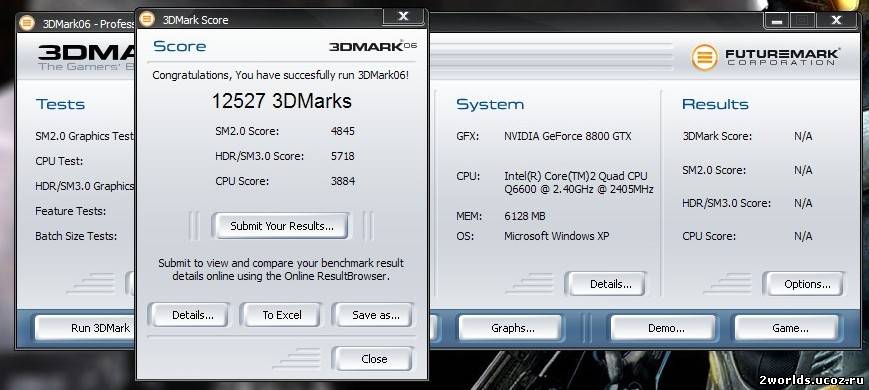Screen dimensions: 869x390
Task: Export the score To Excel
Action: [282, 315]
